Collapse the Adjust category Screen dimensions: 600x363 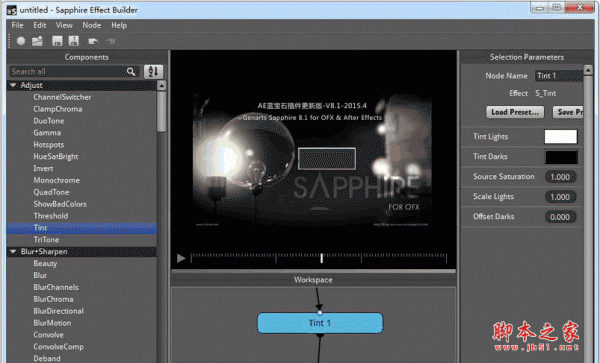(13, 85)
